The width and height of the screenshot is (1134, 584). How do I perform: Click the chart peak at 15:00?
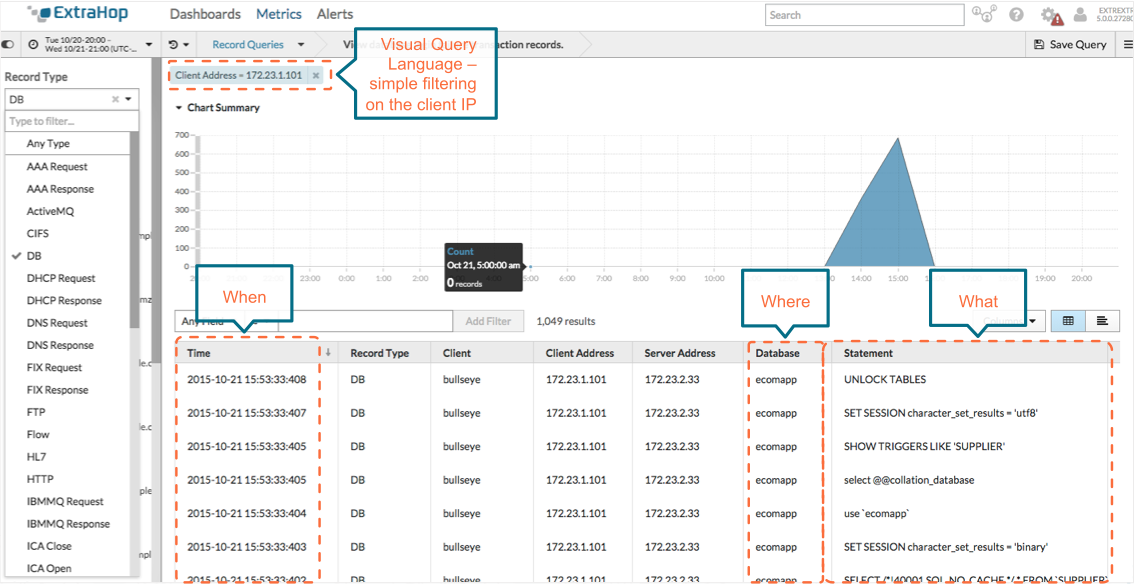click(898, 138)
